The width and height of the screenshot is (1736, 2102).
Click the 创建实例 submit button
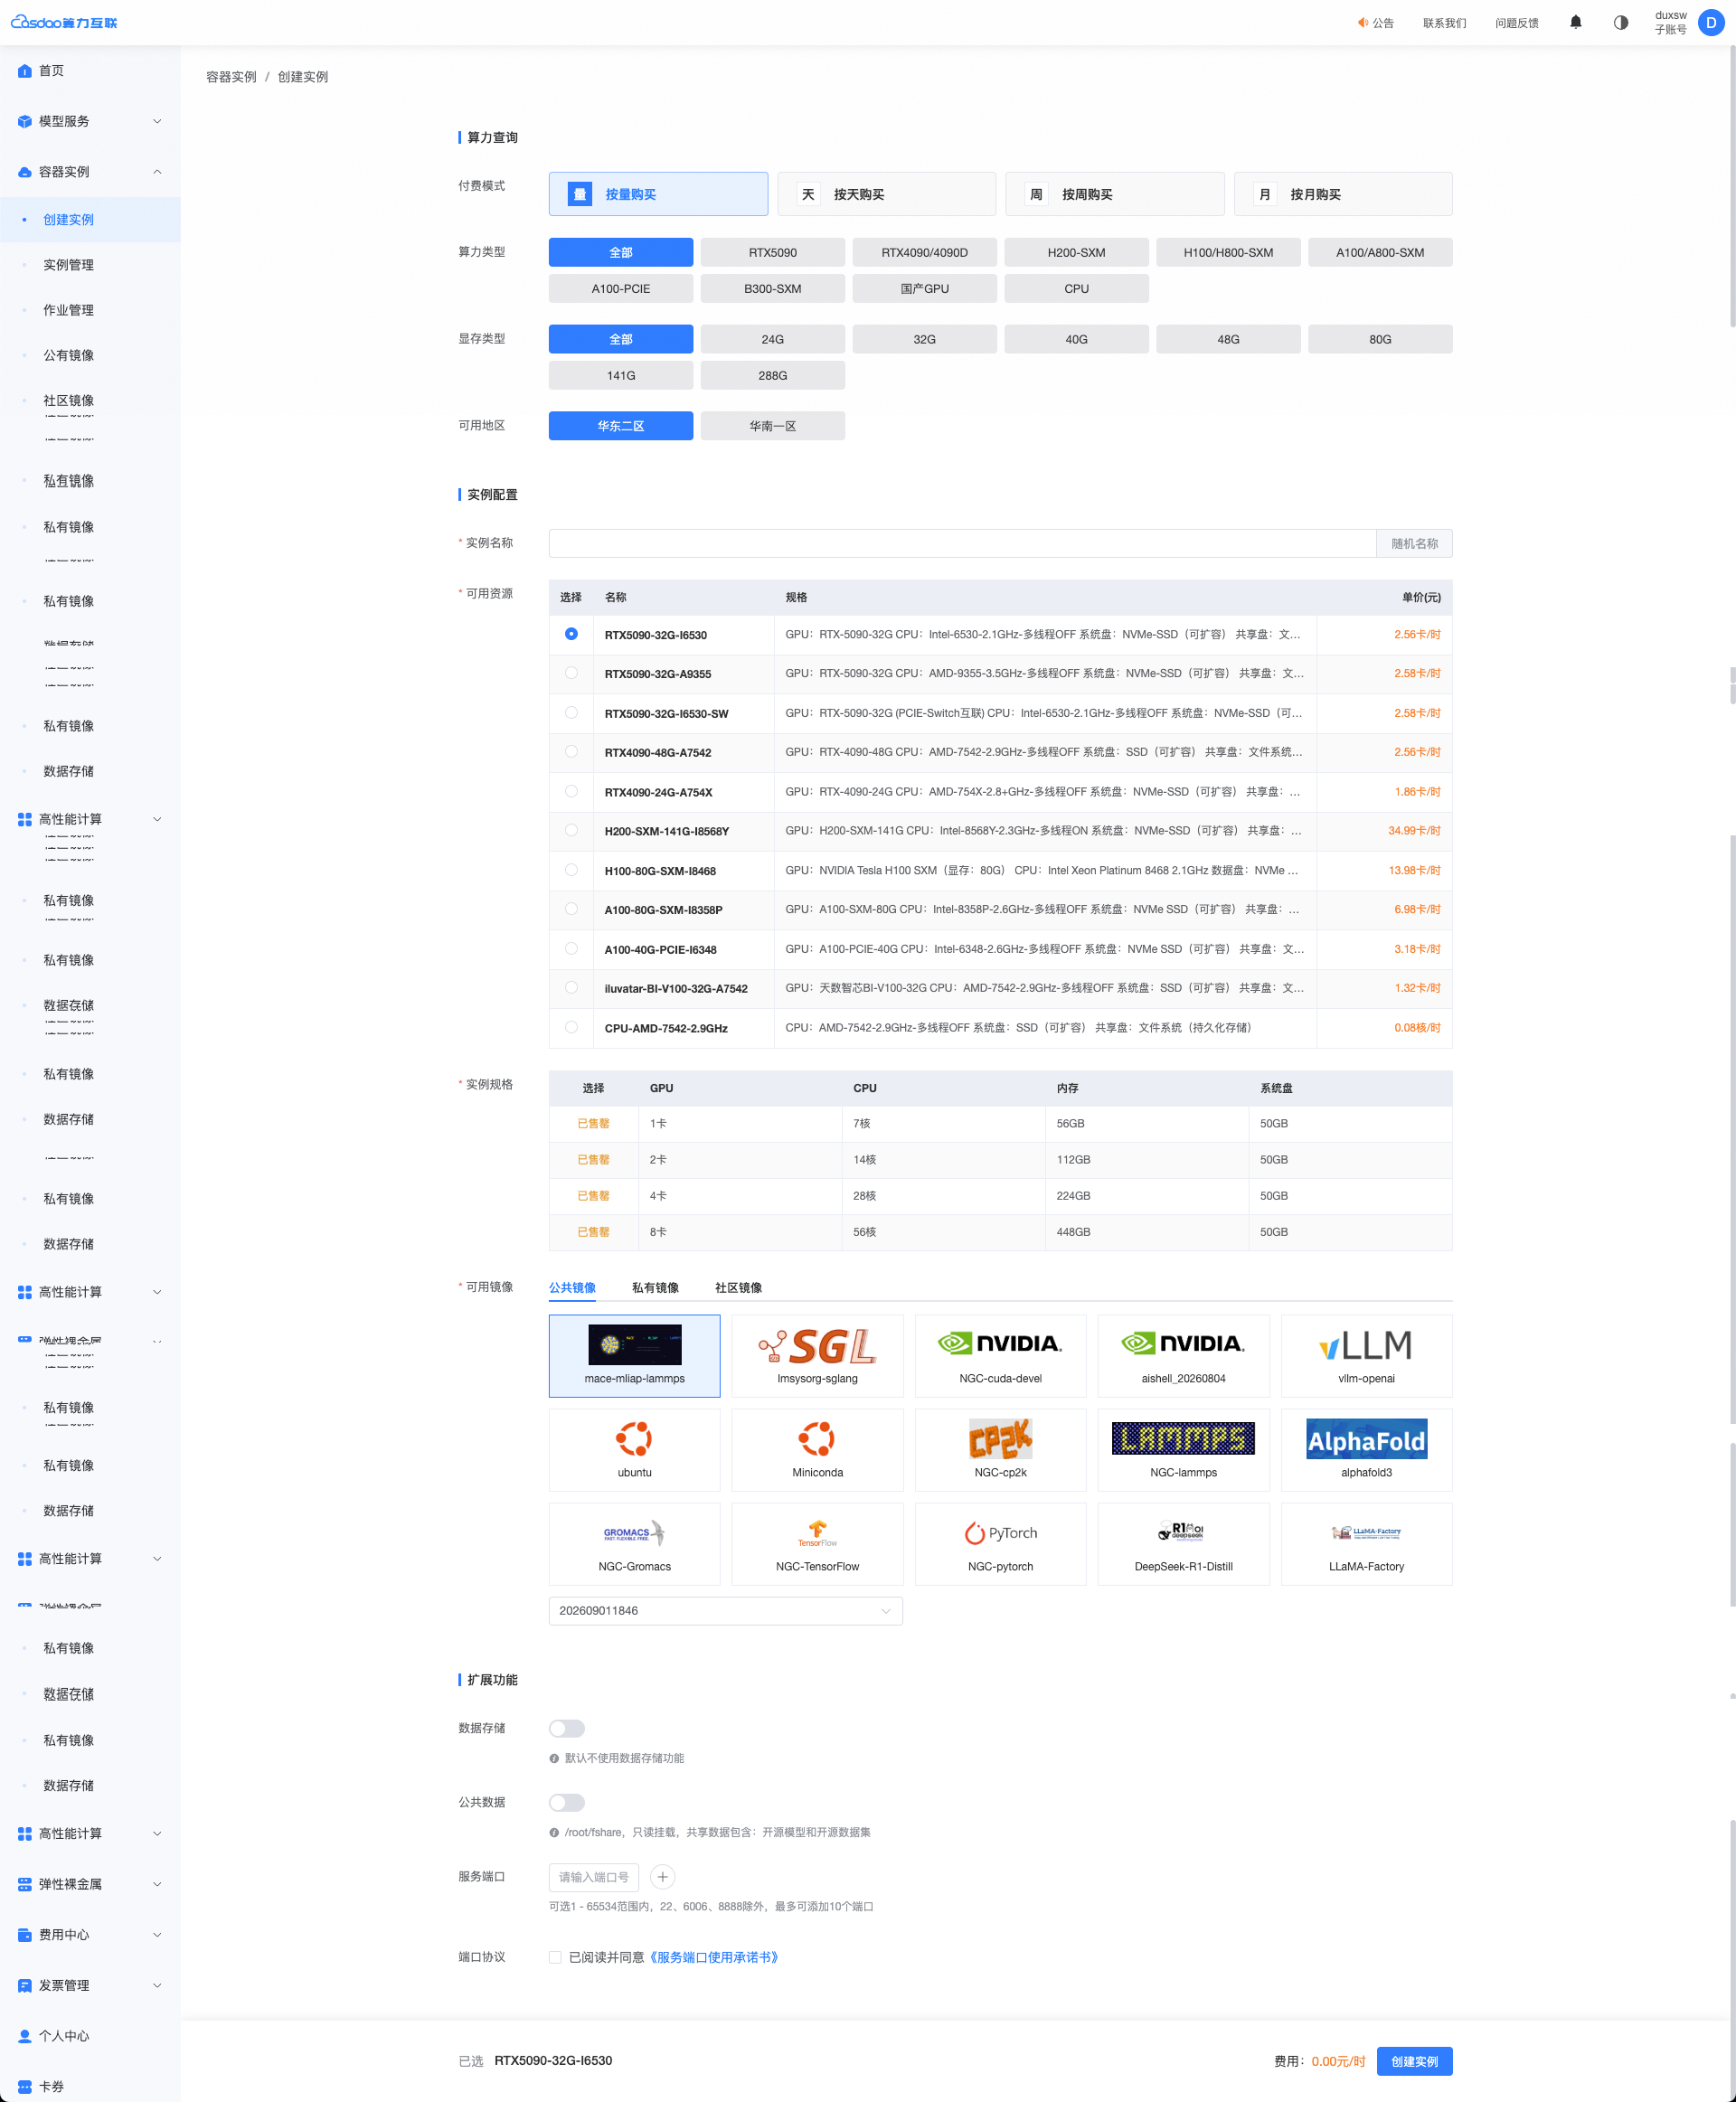(x=1414, y=2061)
